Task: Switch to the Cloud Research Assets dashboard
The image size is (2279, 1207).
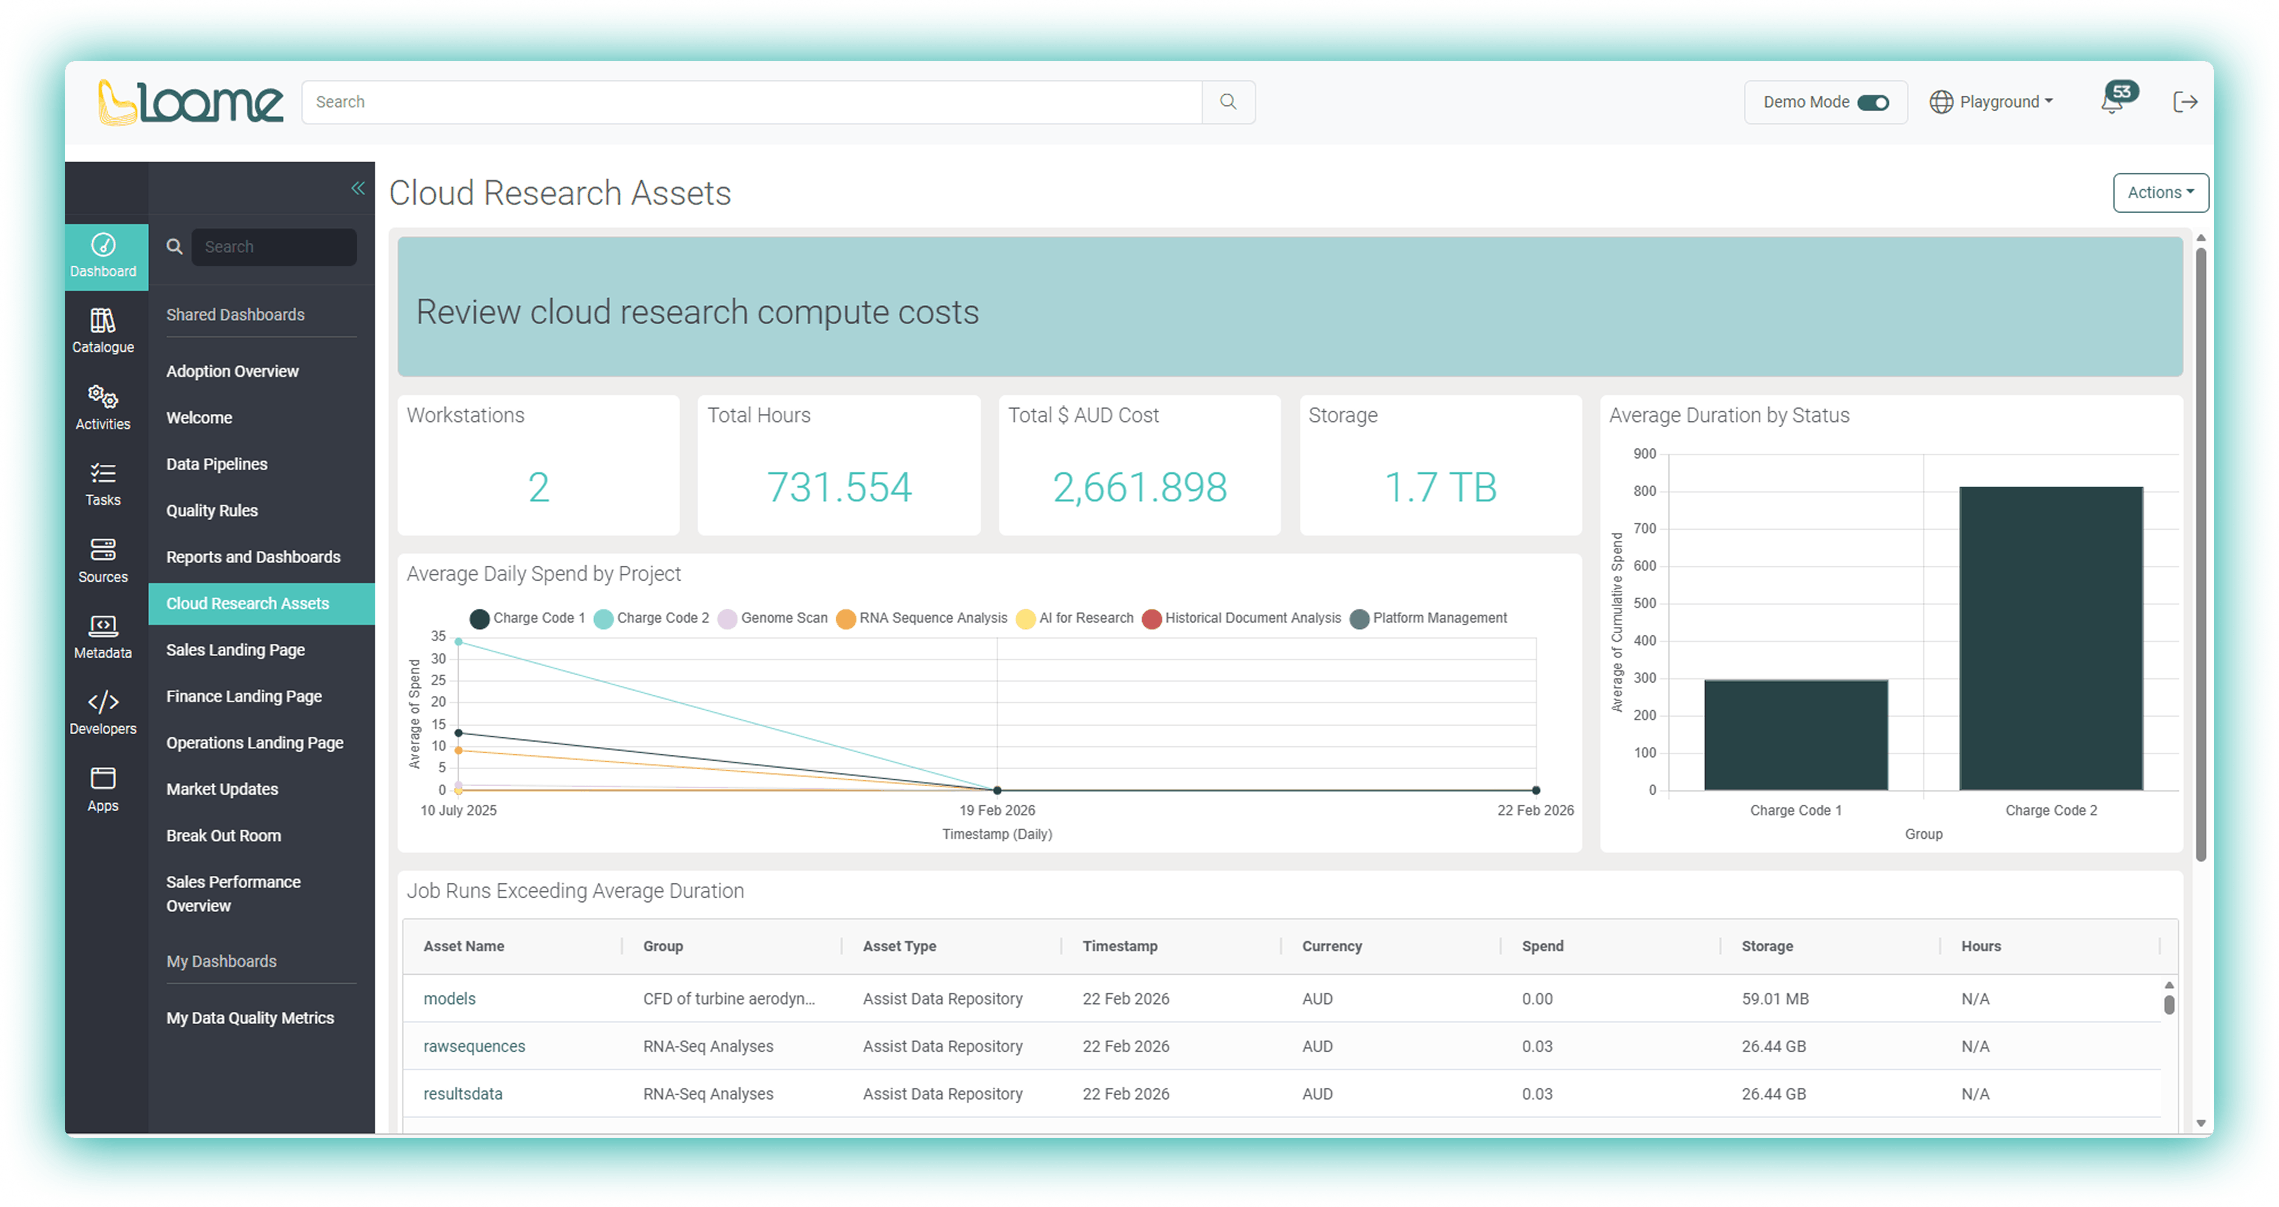Action: click(247, 603)
